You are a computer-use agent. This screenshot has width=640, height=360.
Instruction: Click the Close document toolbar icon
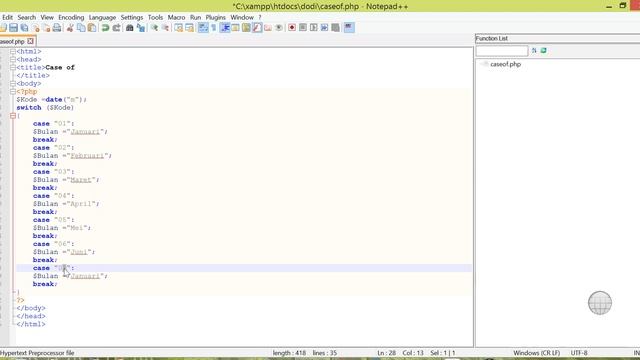pyautogui.click(x=36, y=28)
